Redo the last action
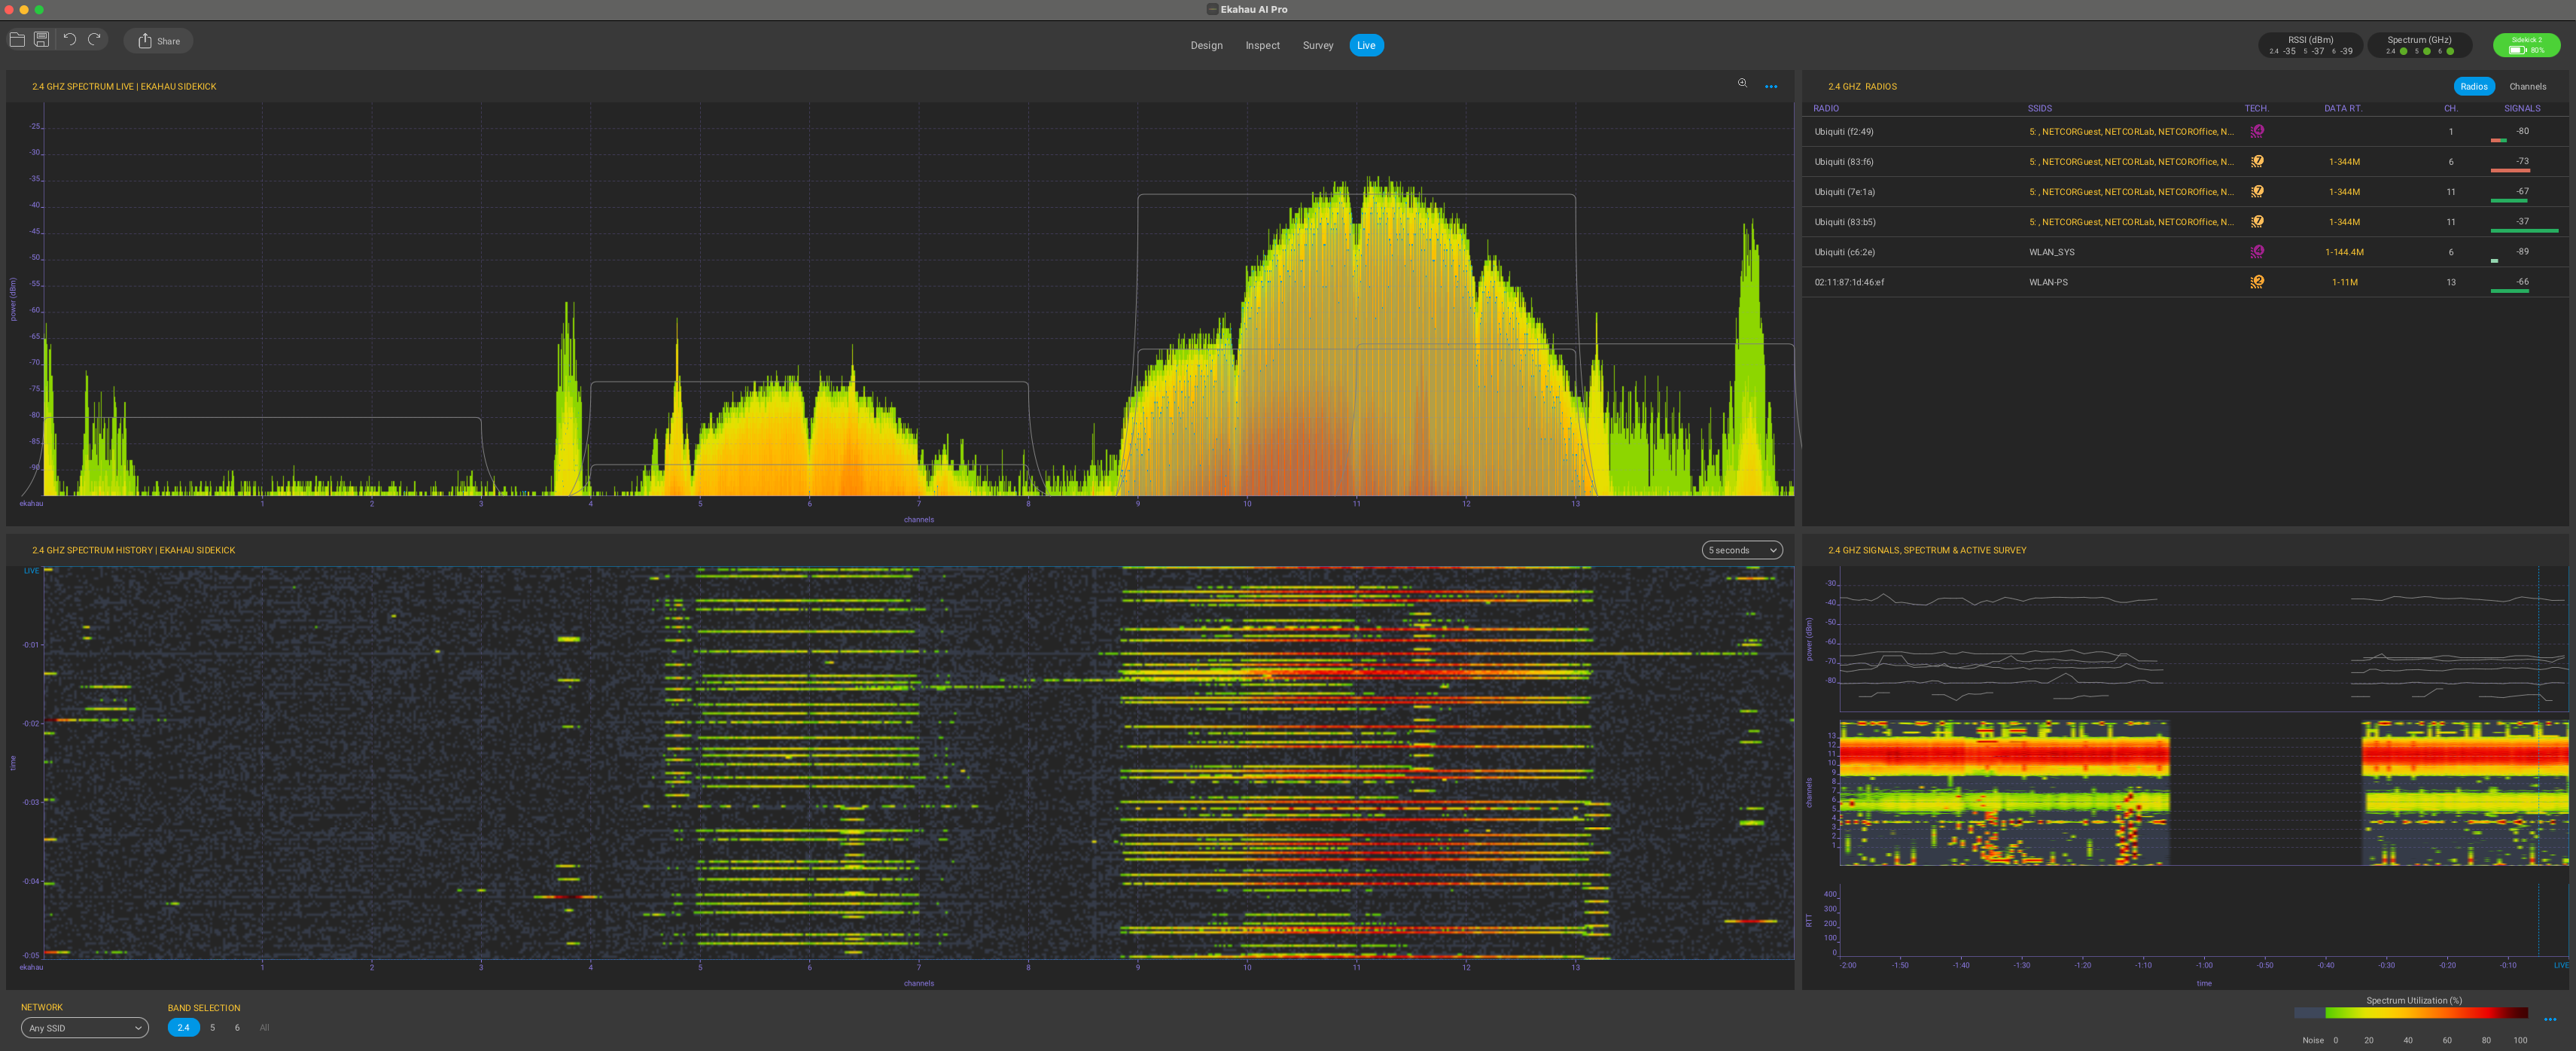The width and height of the screenshot is (2576, 1051). pyautogui.click(x=95, y=40)
